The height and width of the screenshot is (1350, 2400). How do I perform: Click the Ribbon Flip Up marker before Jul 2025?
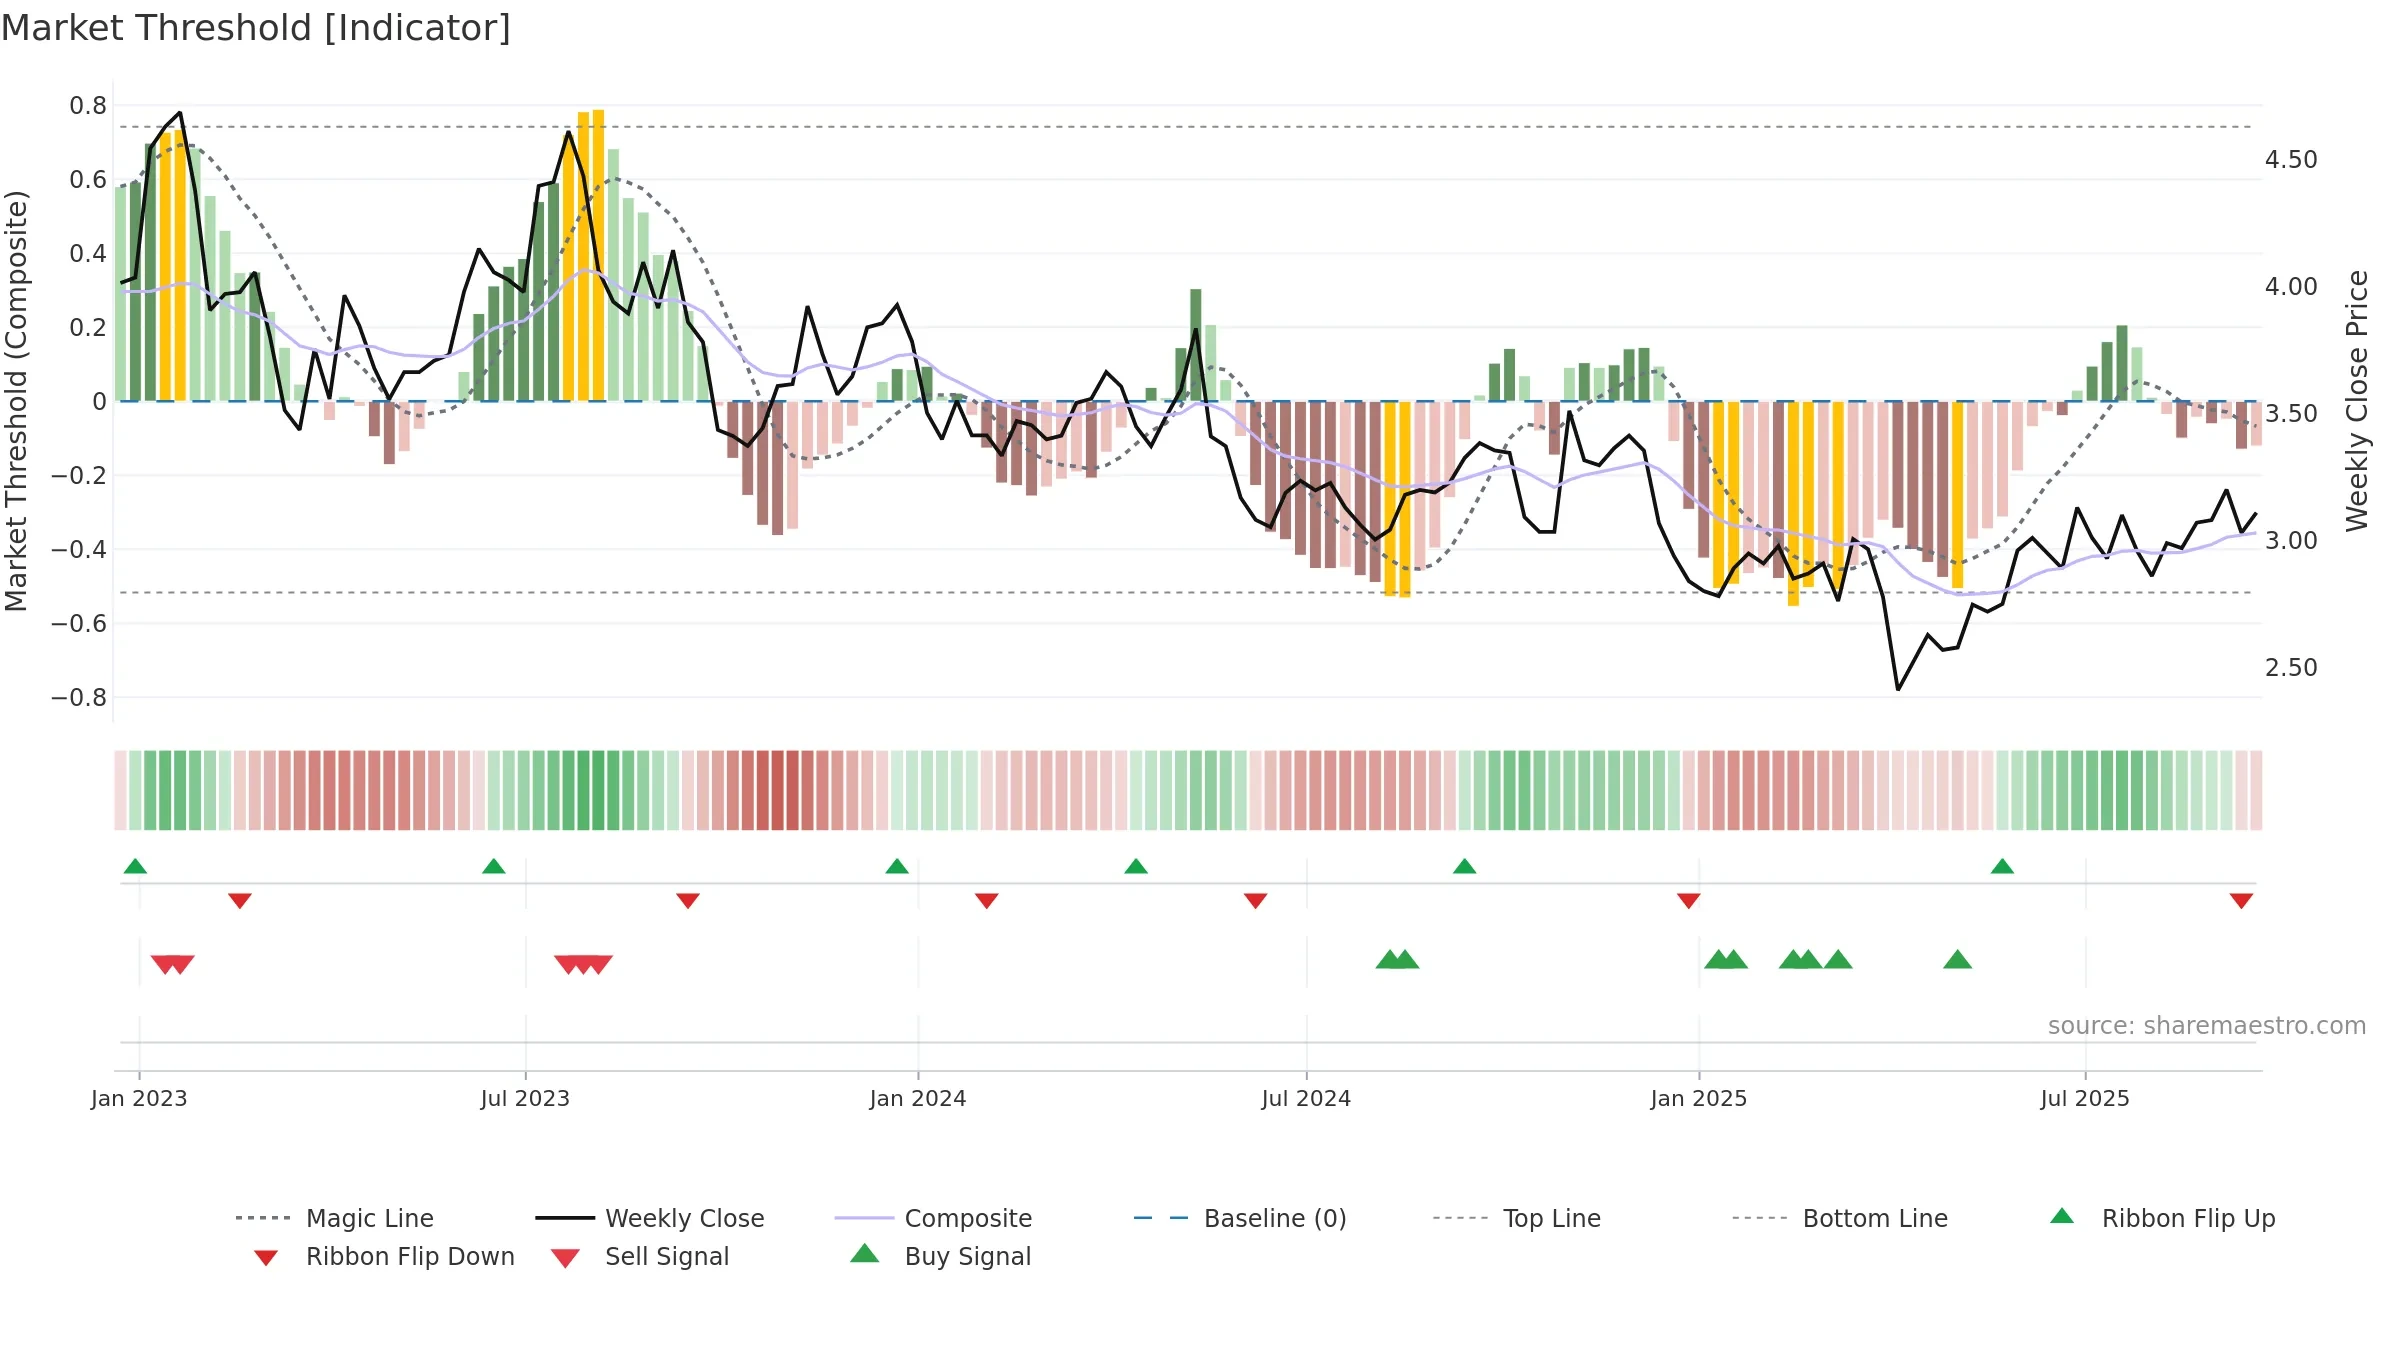pos(2002,866)
